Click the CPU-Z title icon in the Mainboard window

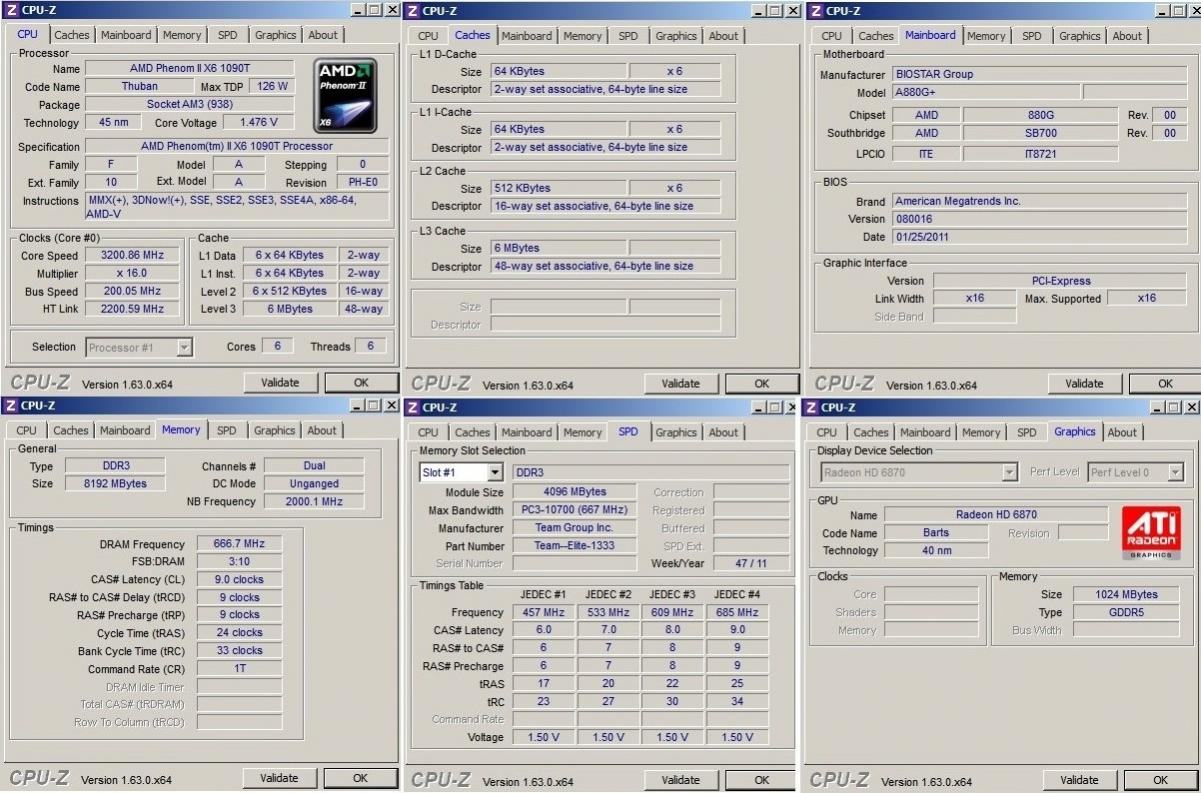tap(814, 10)
